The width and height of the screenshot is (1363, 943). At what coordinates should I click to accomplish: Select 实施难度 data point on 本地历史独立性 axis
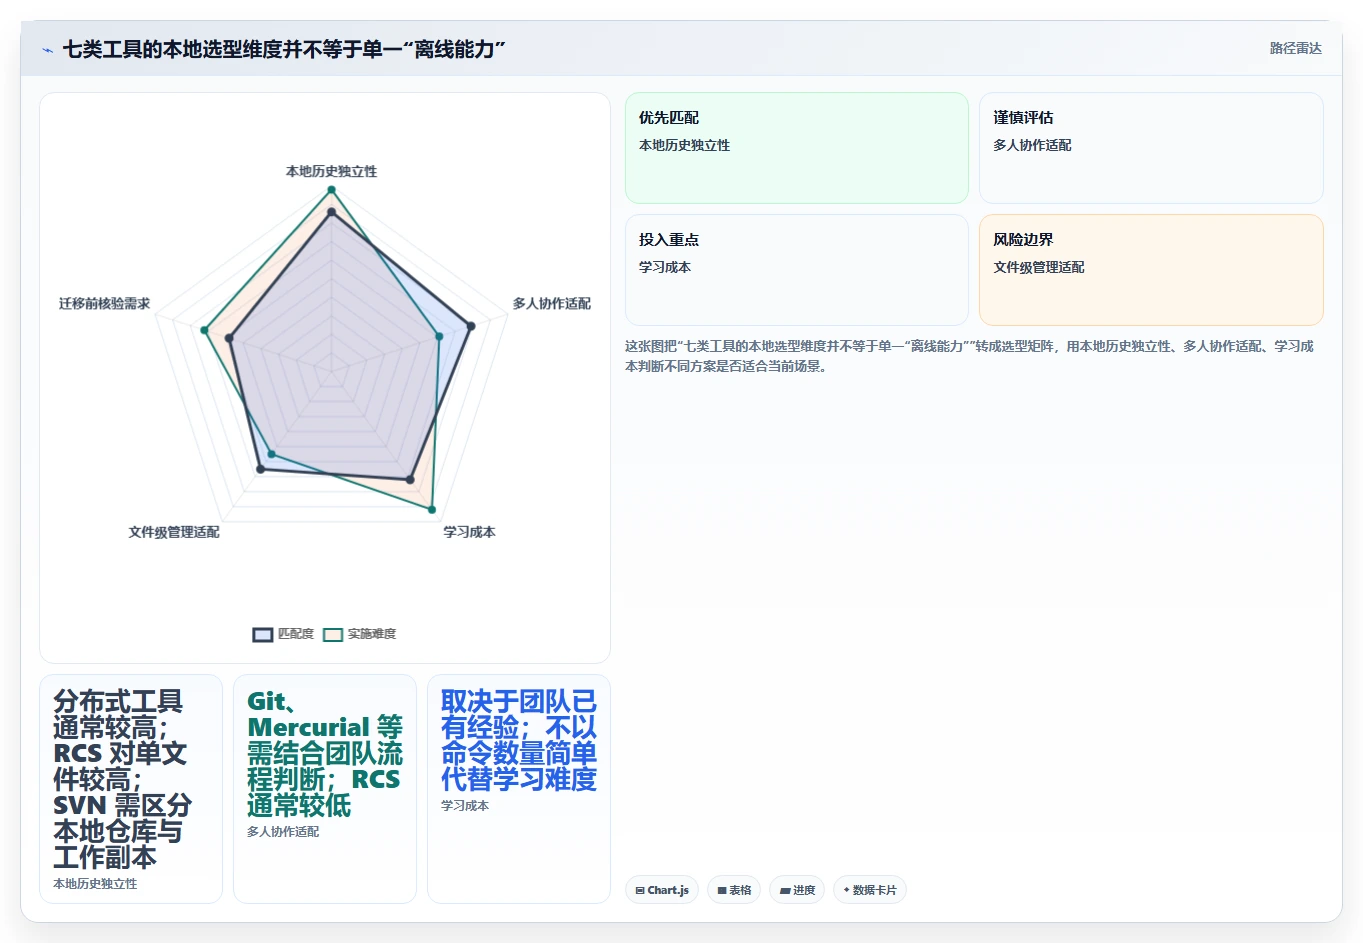coord(331,189)
